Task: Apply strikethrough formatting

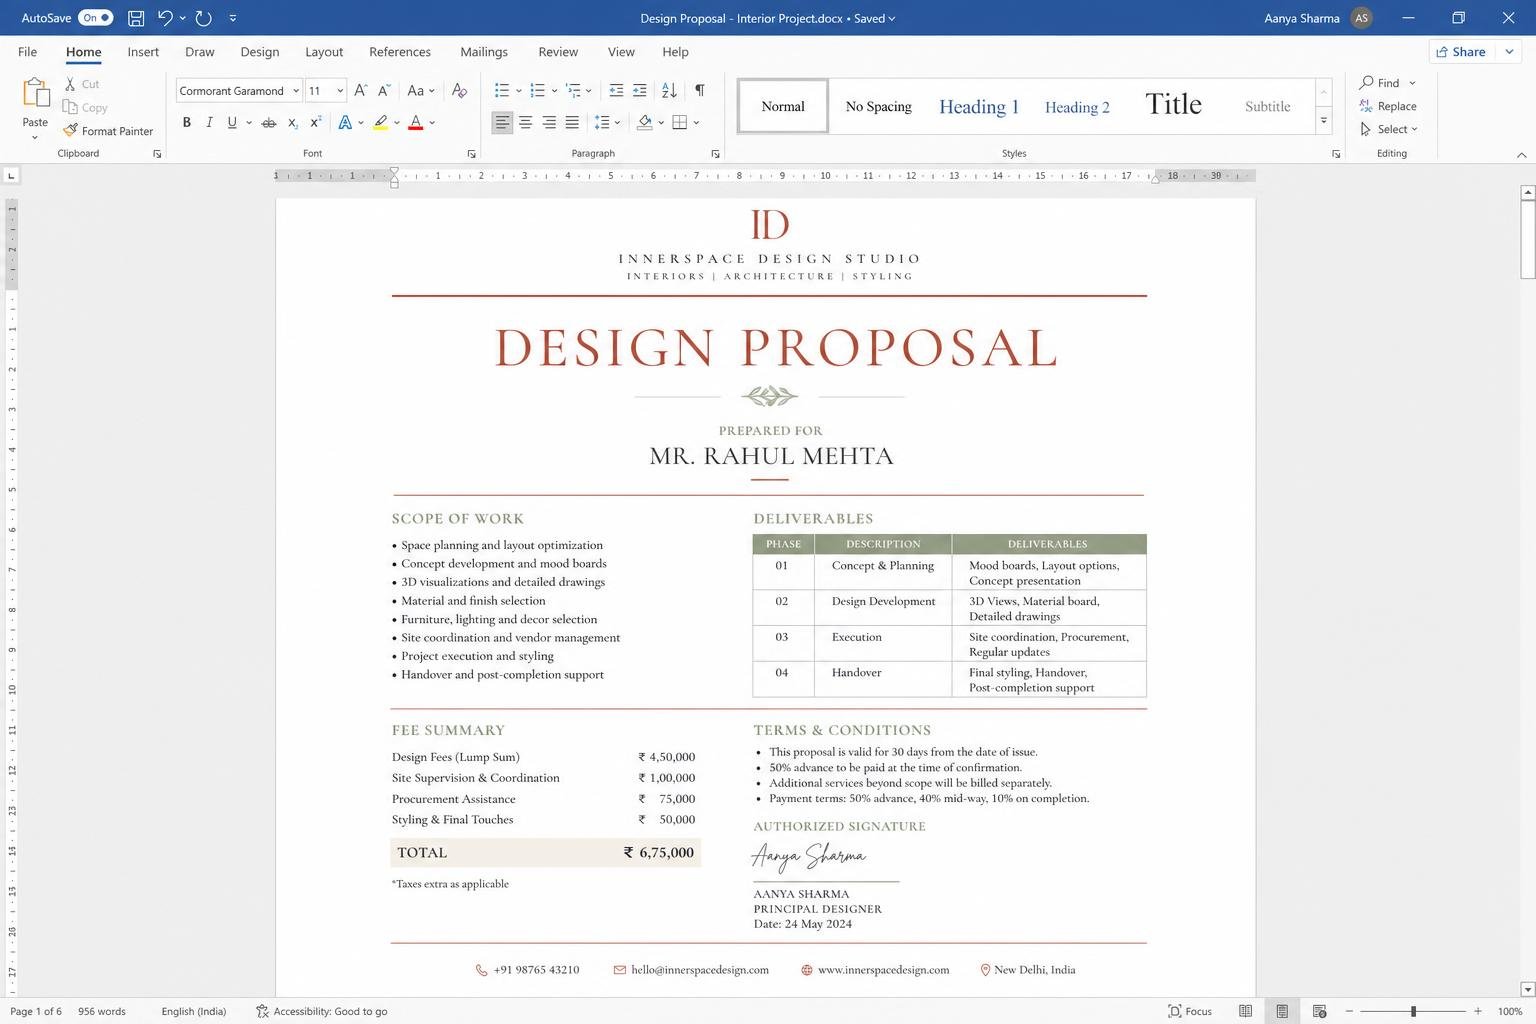Action: click(268, 122)
